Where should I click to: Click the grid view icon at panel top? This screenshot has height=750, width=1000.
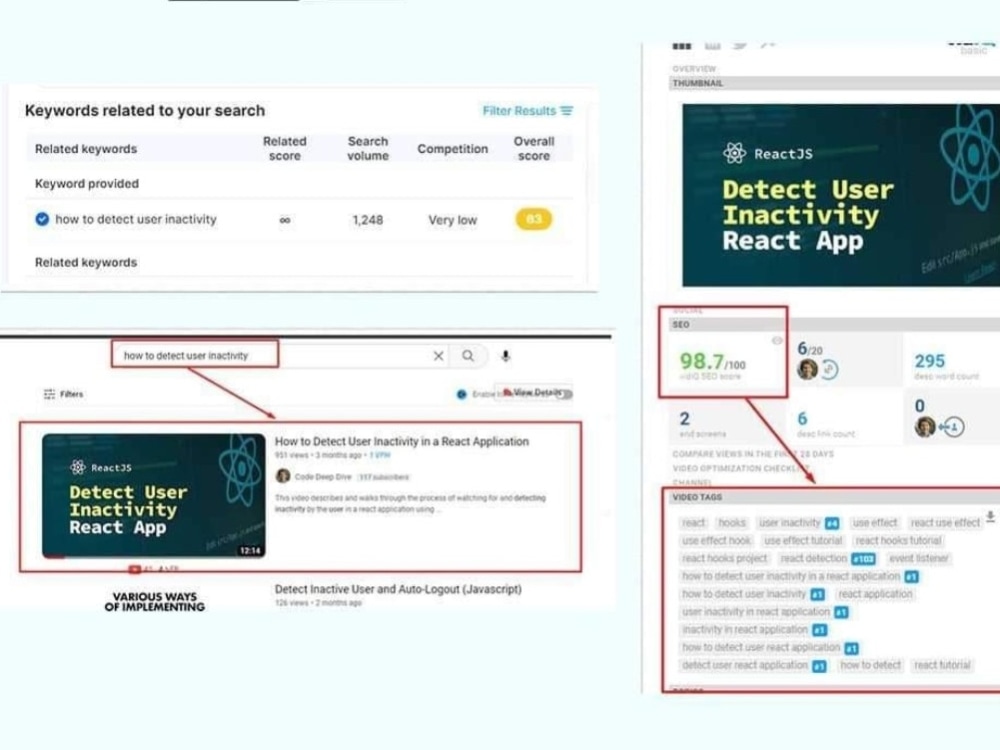coord(682,46)
